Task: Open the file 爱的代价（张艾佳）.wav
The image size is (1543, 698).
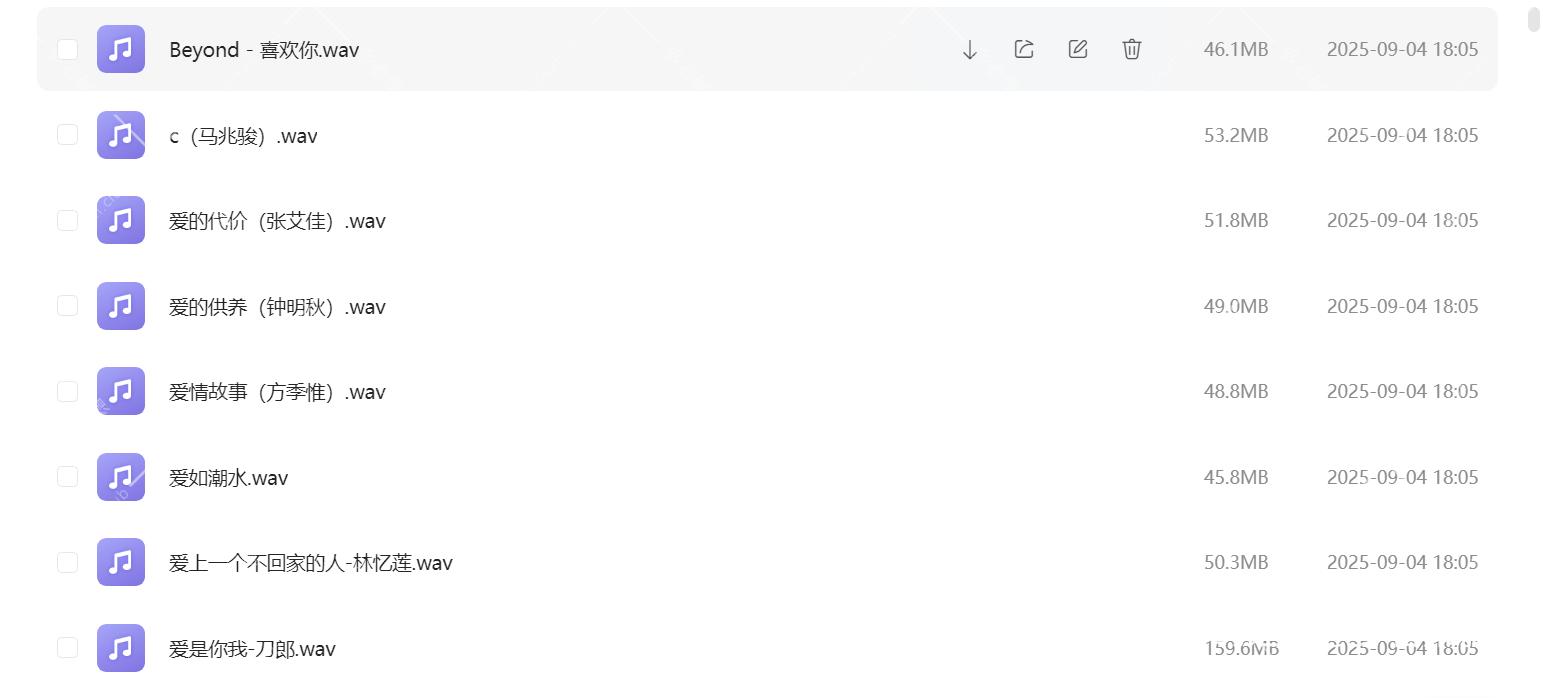Action: 278,220
